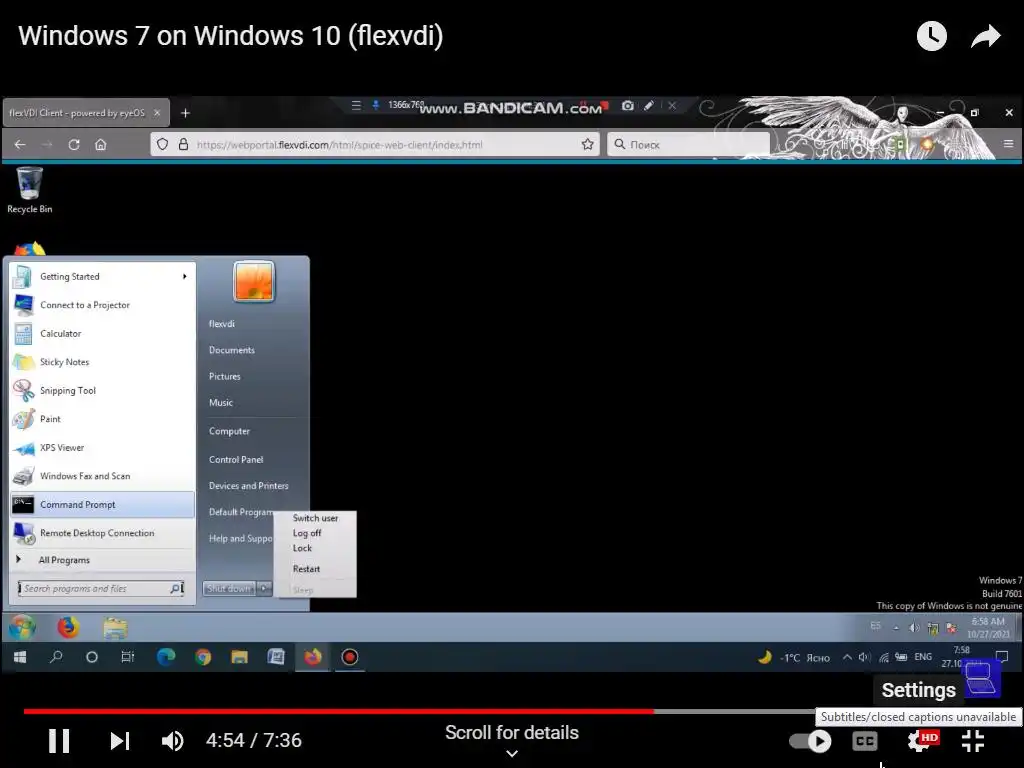Open Documents from Start menu

coord(232,350)
